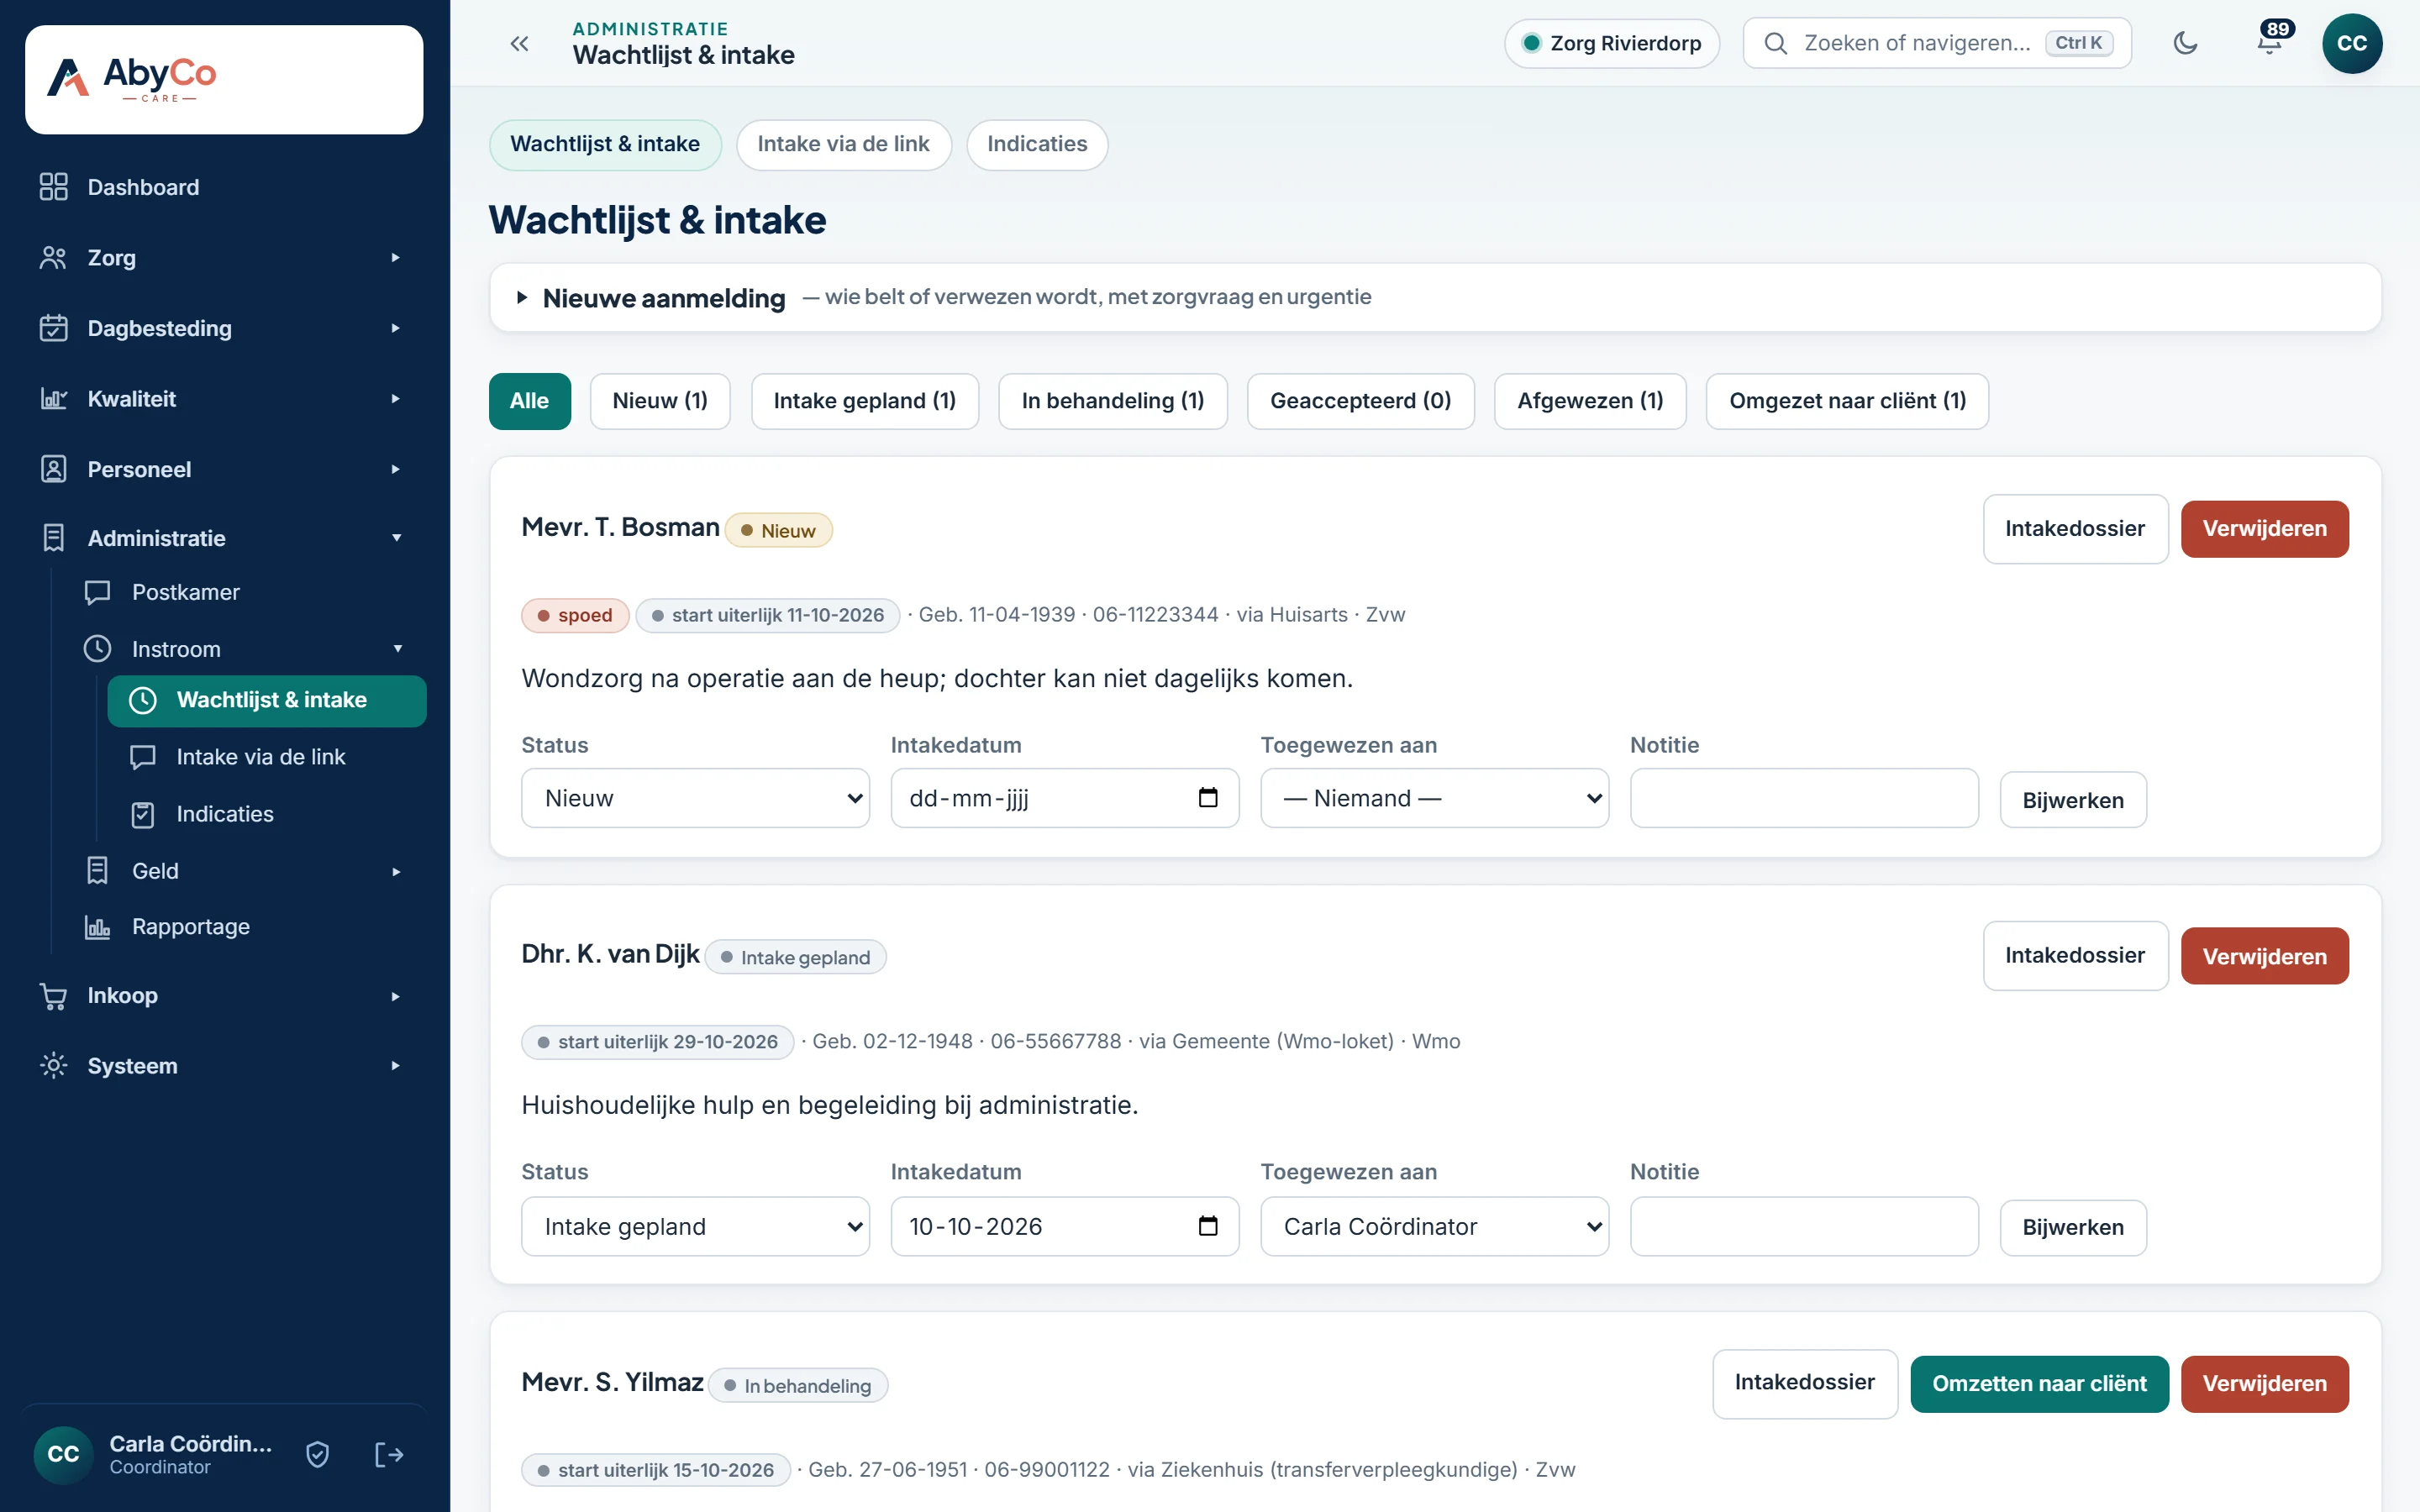2420x1512 pixels.
Task: Click the shield icon next to Carla Coördinator
Action: (x=318, y=1454)
